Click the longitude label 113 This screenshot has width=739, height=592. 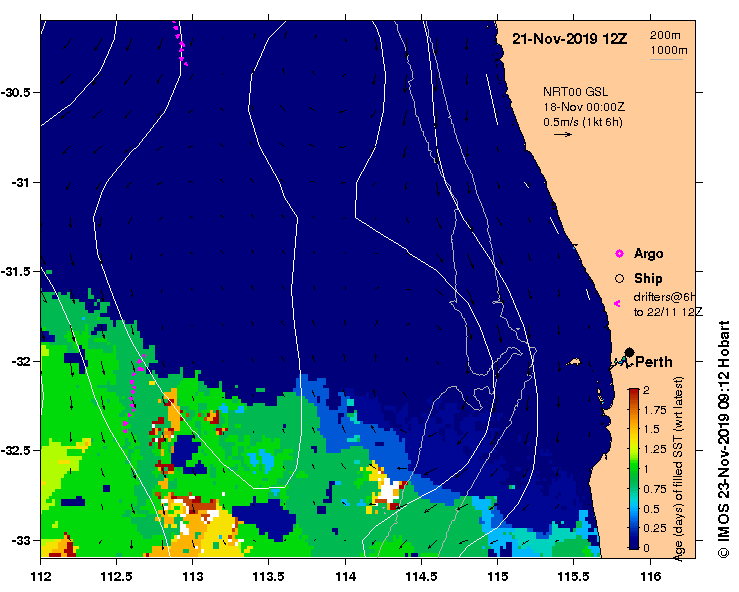pos(193,576)
